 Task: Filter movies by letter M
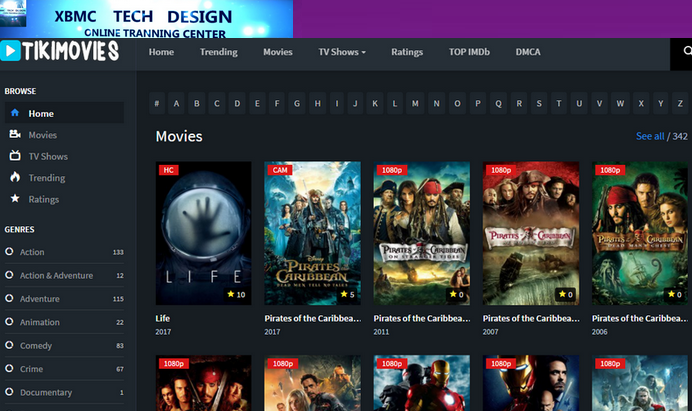click(x=415, y=104)
